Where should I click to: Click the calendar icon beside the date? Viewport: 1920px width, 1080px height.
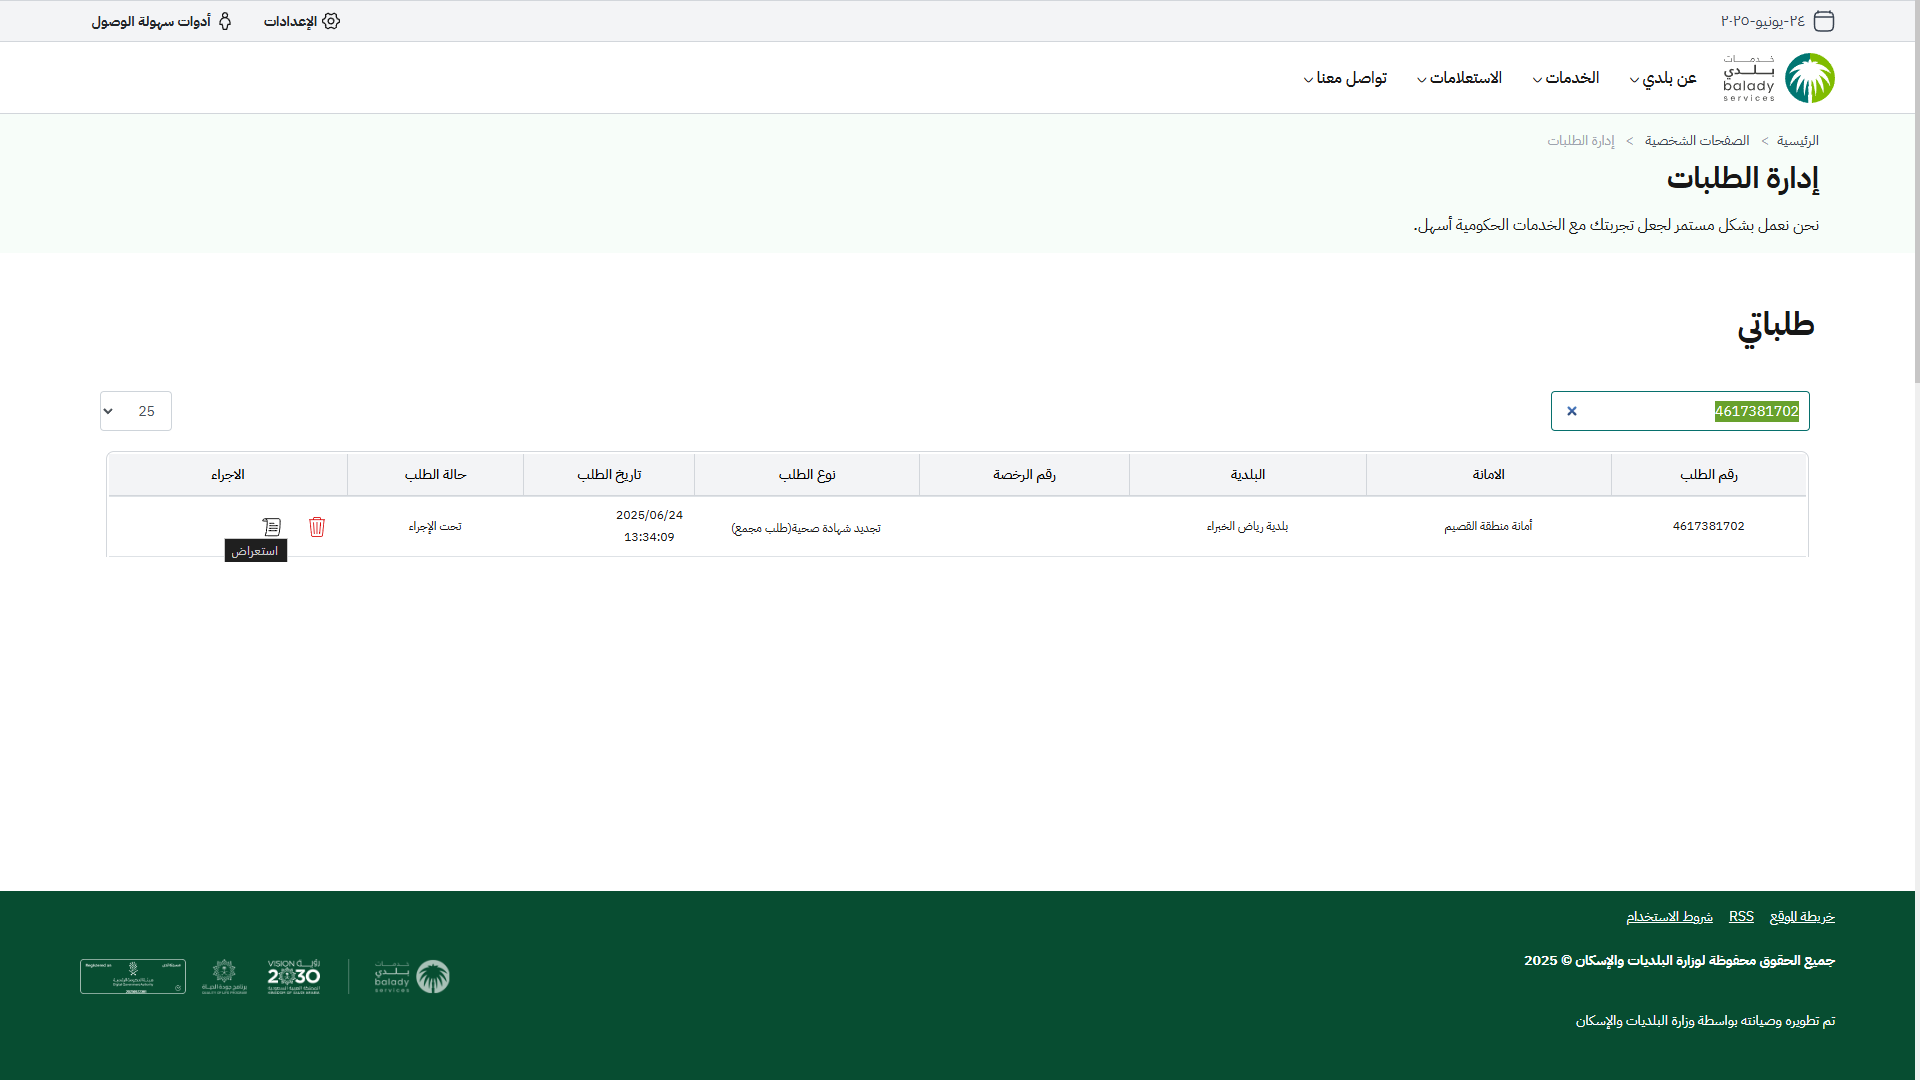(1824, 21)
